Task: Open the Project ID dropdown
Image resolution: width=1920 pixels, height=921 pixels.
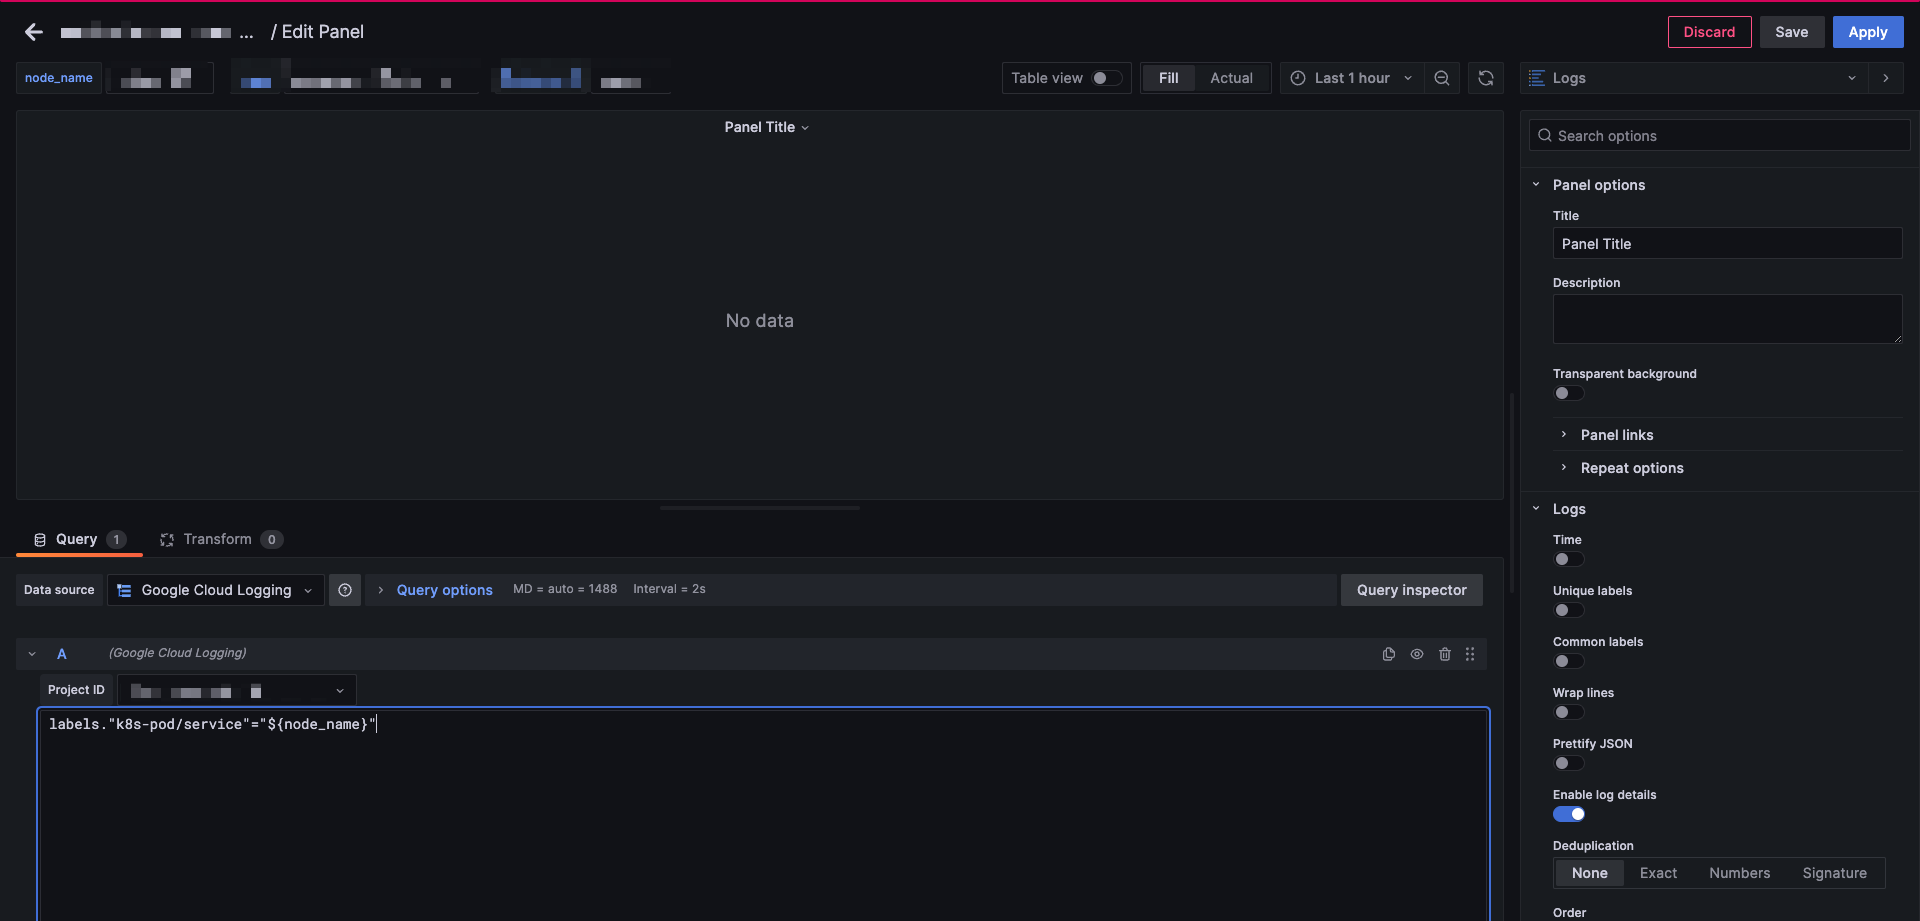Action: tap(237, 690)
